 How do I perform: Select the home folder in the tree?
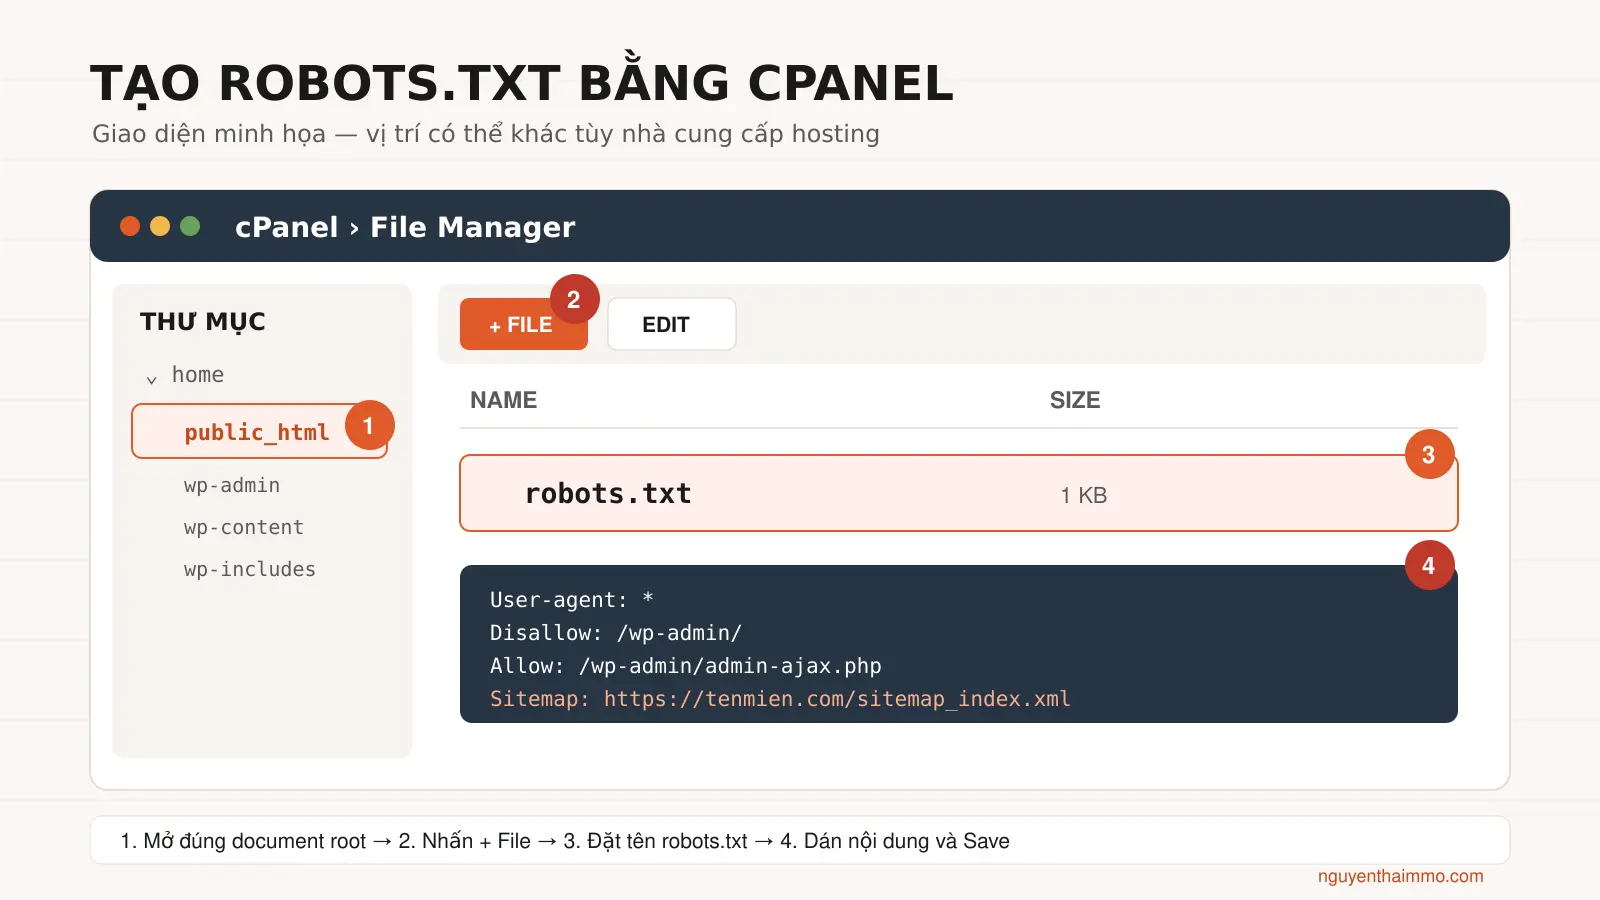pos(198,375)
